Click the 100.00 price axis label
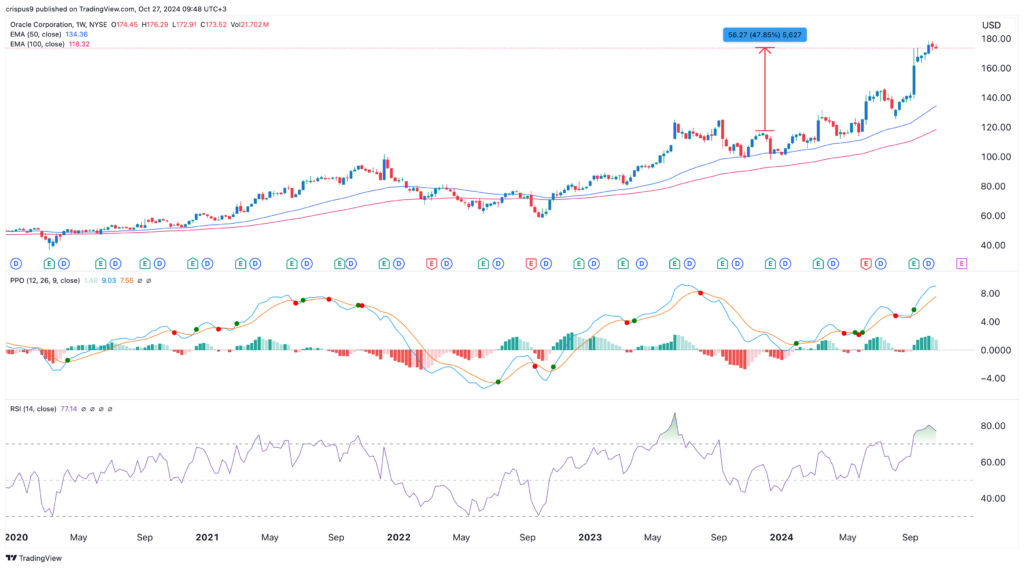 [x=996, y=157]
